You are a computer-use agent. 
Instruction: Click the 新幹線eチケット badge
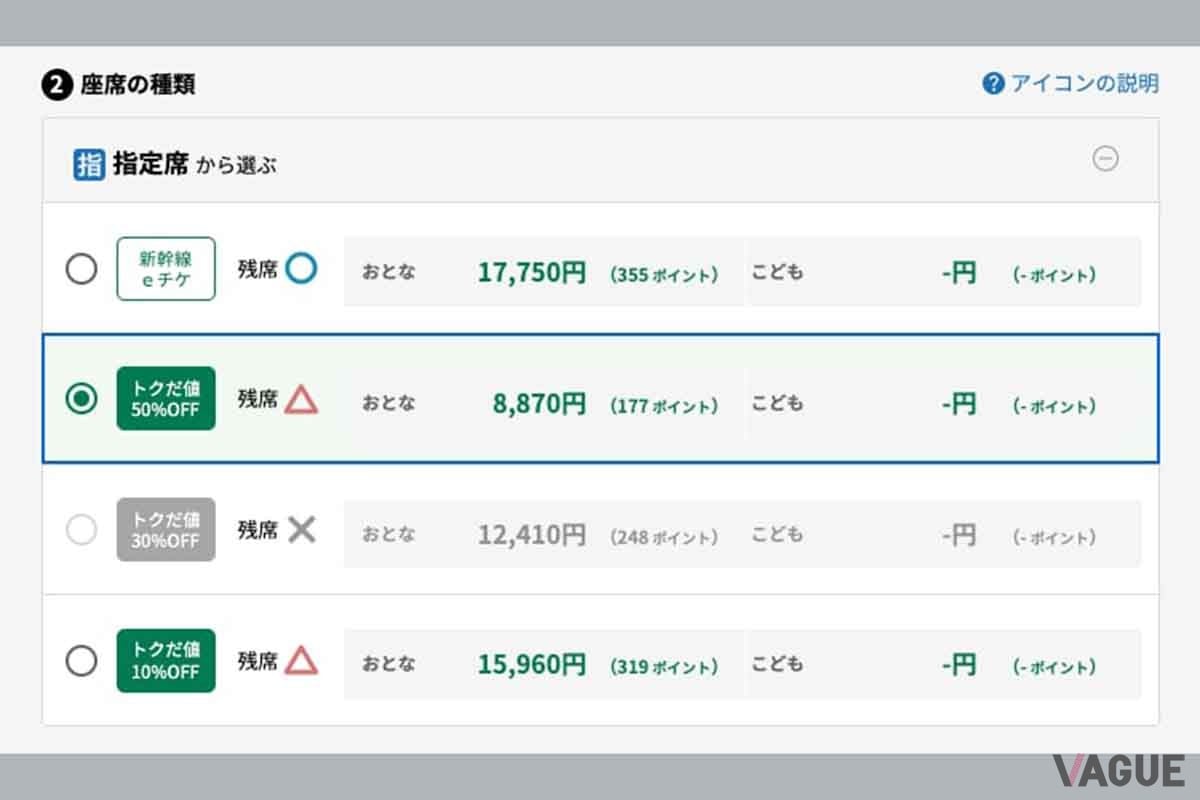click(x=165, y=269)
